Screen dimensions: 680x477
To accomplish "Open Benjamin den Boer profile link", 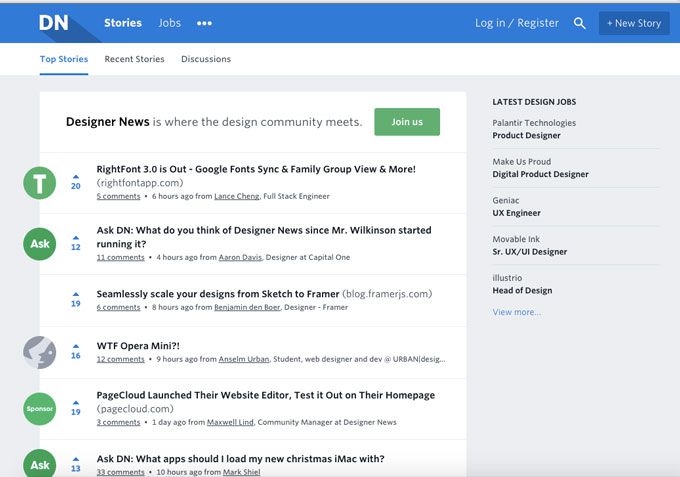I will point(247,307).
